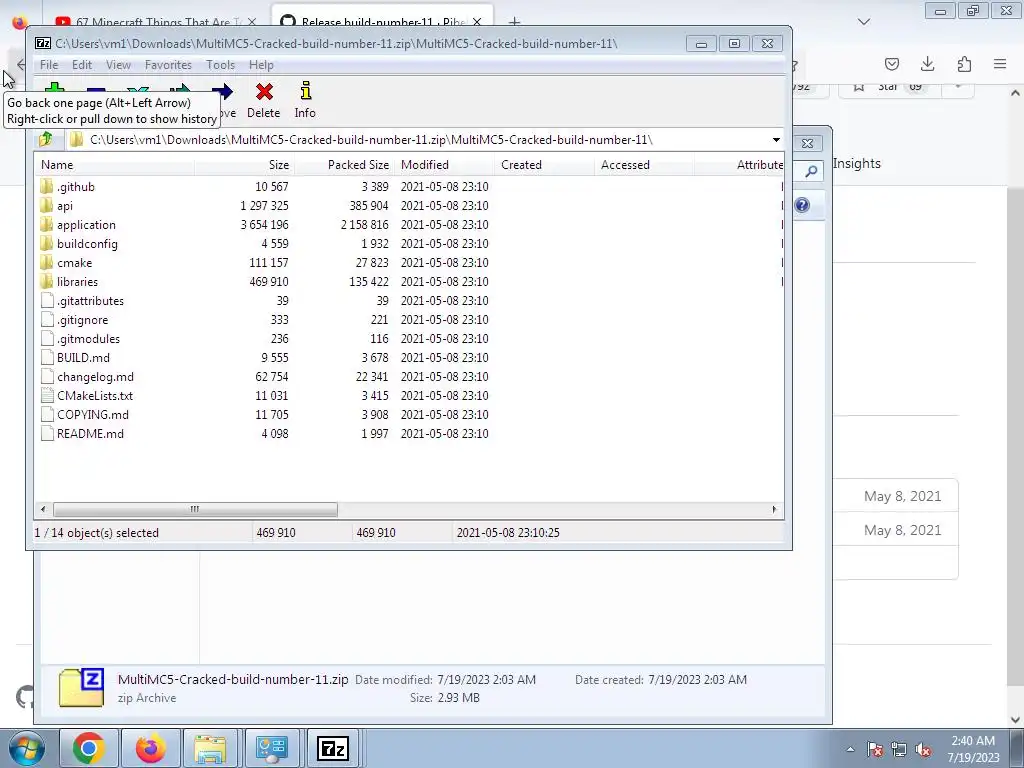Click the blue help icon in Explorer window

(x=802, y=206)
